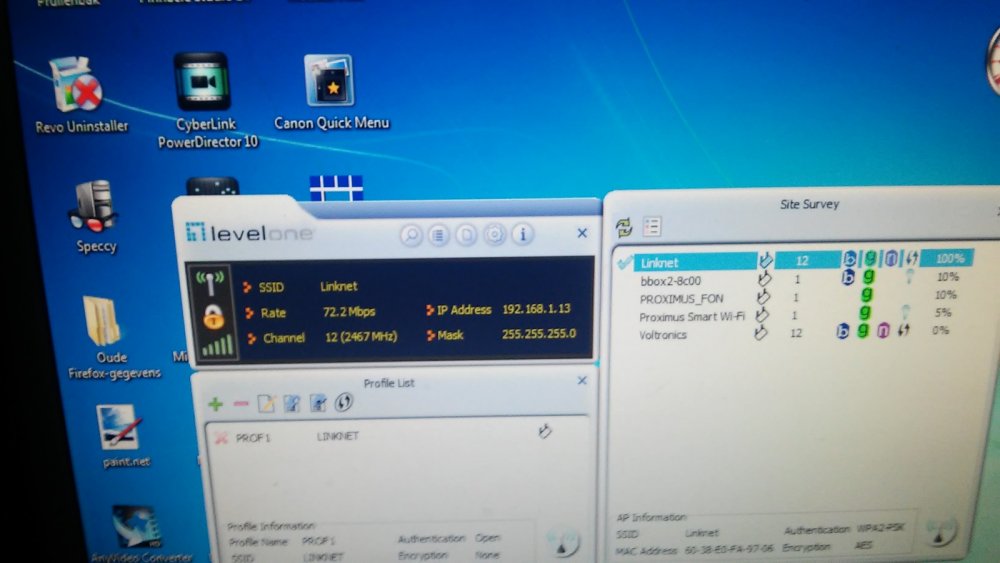Screen dimensions: 1000x563
Task: Open the info 'i' icon in LevelOne toolbar
Action: point(522,234)
